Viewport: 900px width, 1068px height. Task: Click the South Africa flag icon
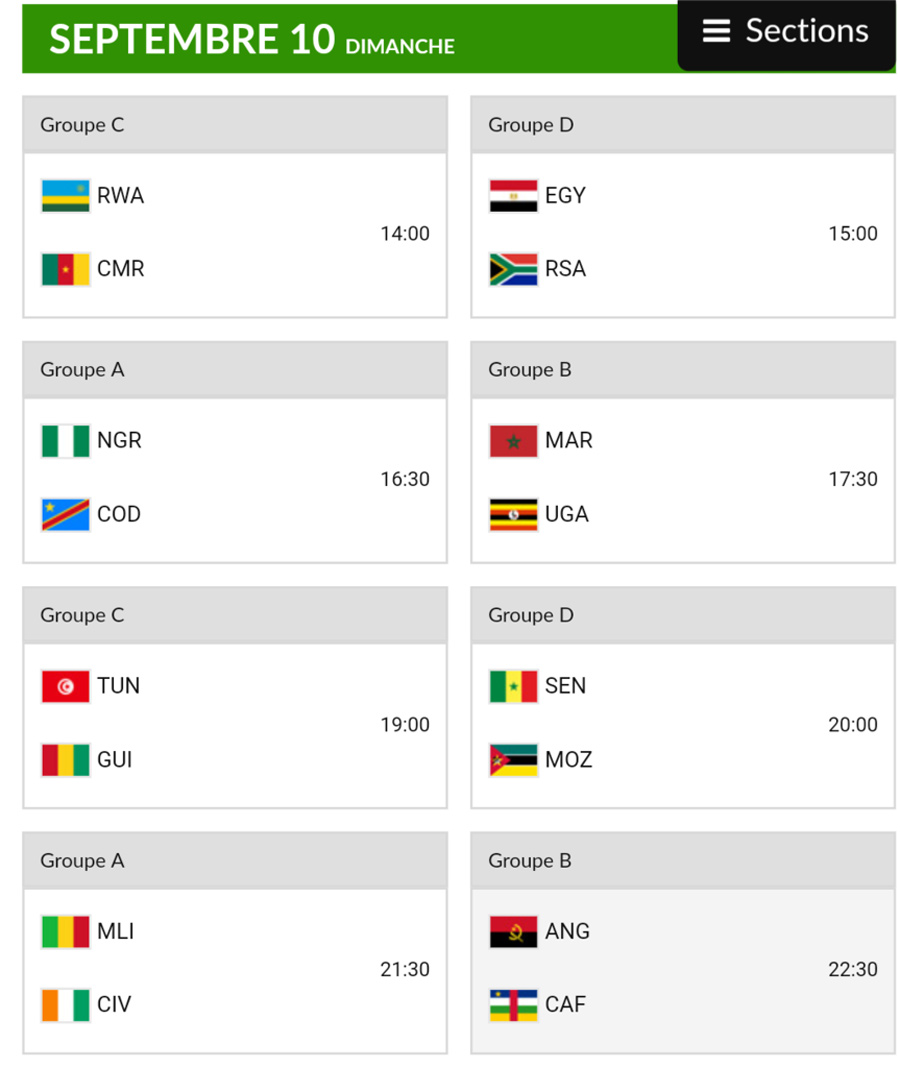click(x=513, y=269)
